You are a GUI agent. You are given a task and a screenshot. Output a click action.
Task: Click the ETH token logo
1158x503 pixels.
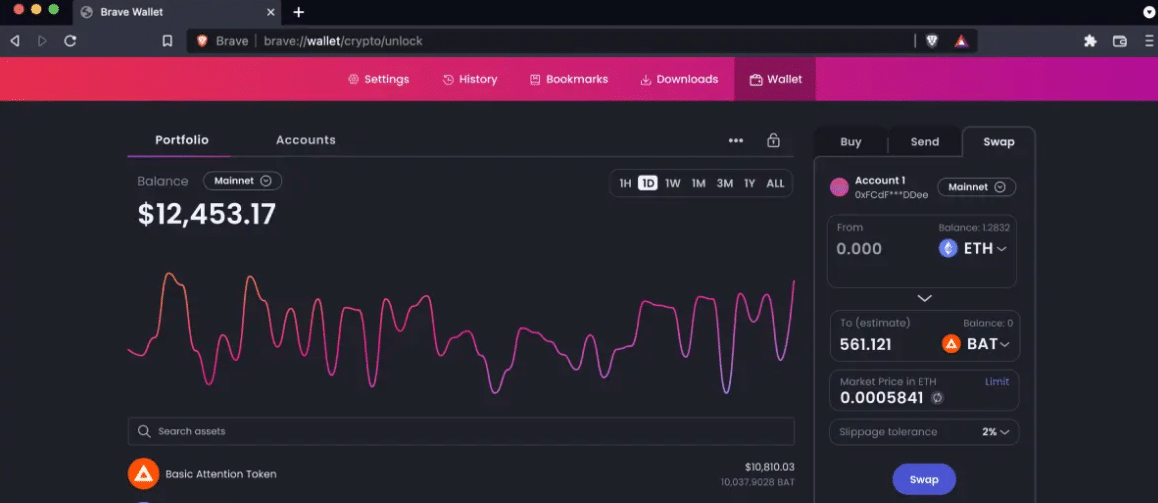tap(948, 249)
